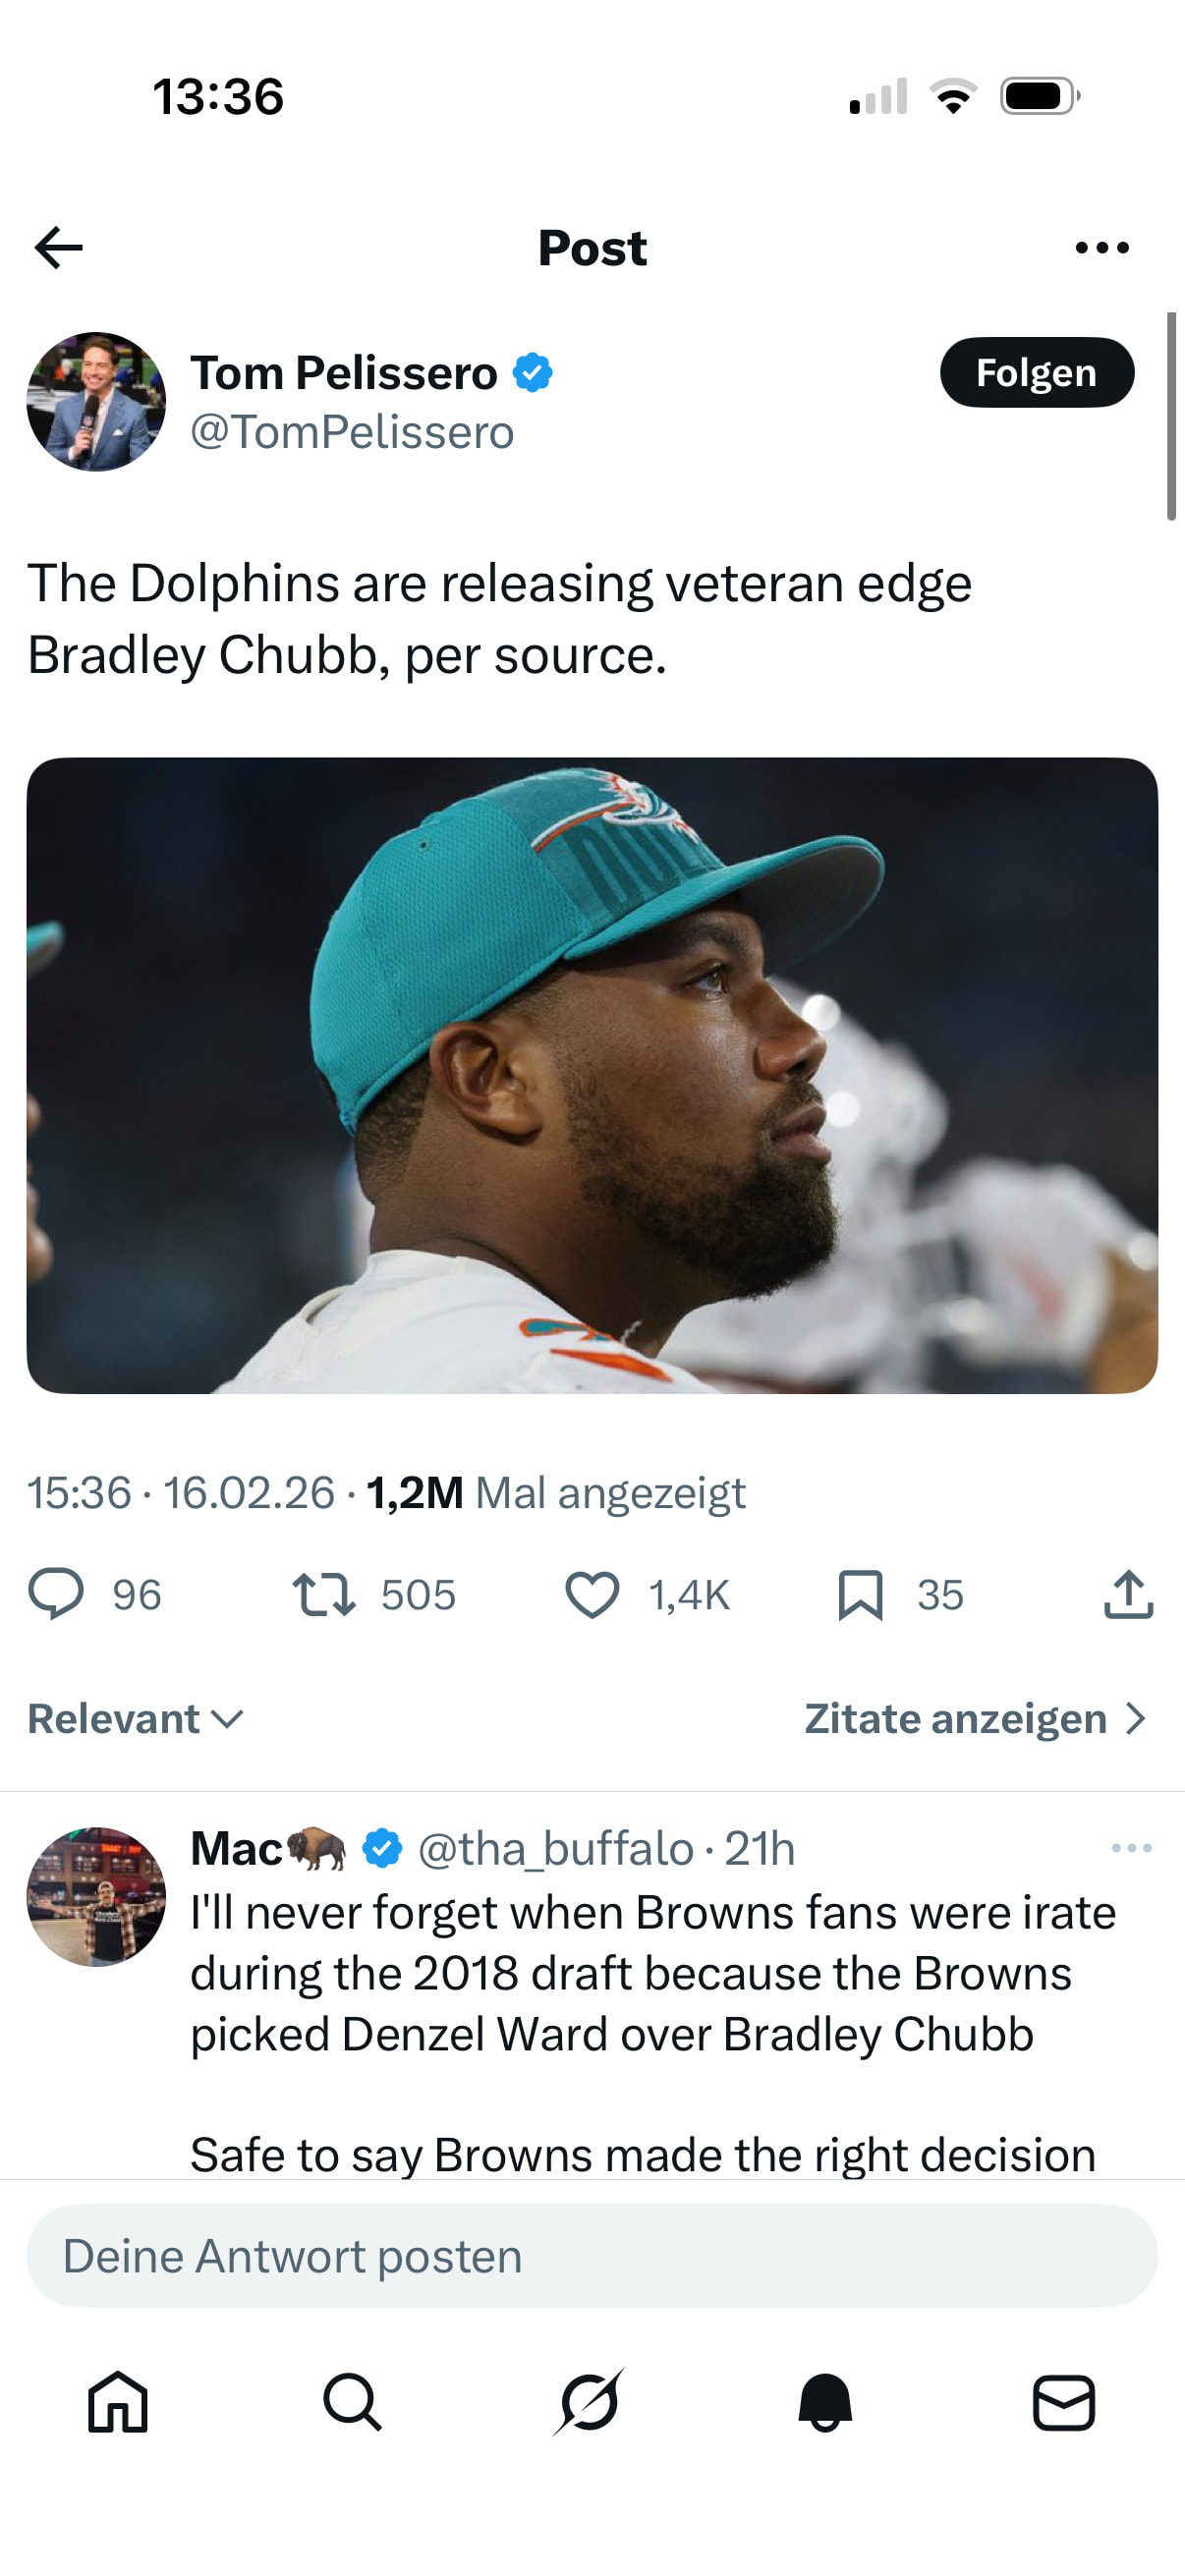1185x2576 pixels.
Task: Tap the repost arrows icon
Action: (323, 1594)
